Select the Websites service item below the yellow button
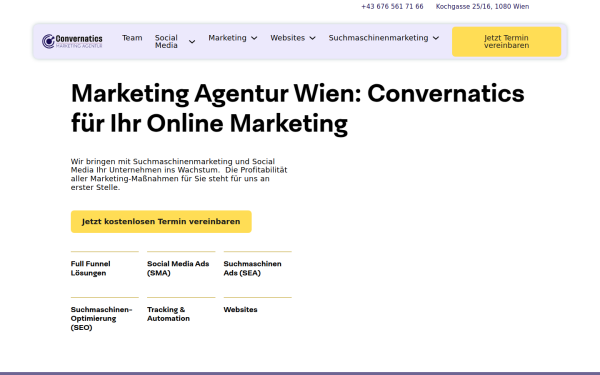The height and width of the screenshot is (375, 600). pos(240,310)
